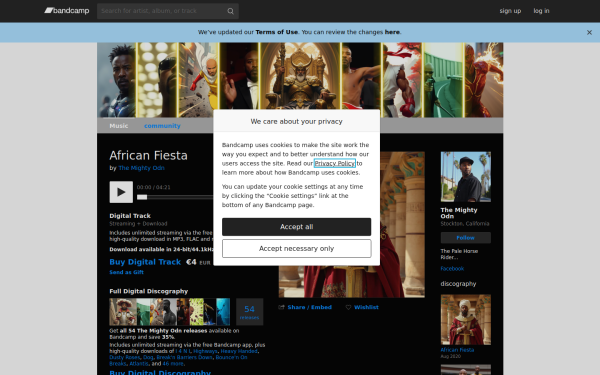Open The Mighty Odn artist link under title
Screen dimensions: 600x375
tap(141, 168)
